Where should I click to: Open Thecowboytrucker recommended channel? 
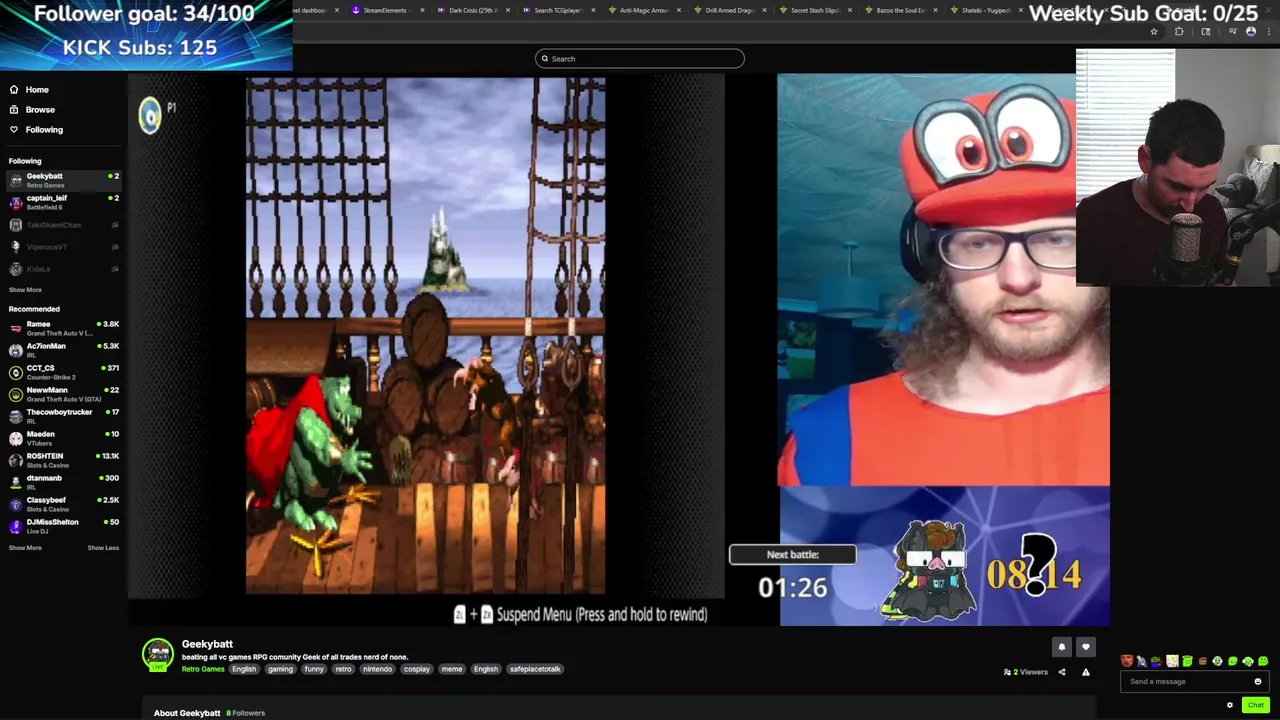(63, 416)
